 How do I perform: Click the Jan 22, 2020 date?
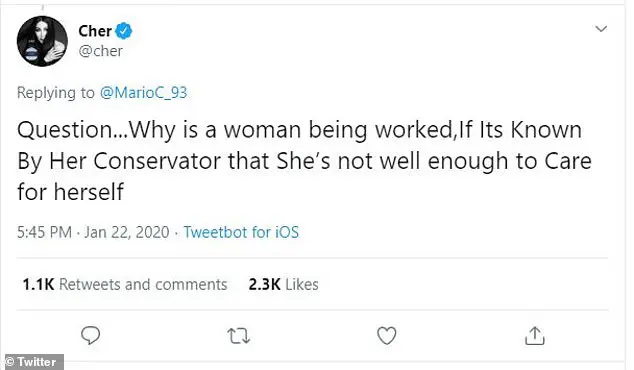point(127,232)
